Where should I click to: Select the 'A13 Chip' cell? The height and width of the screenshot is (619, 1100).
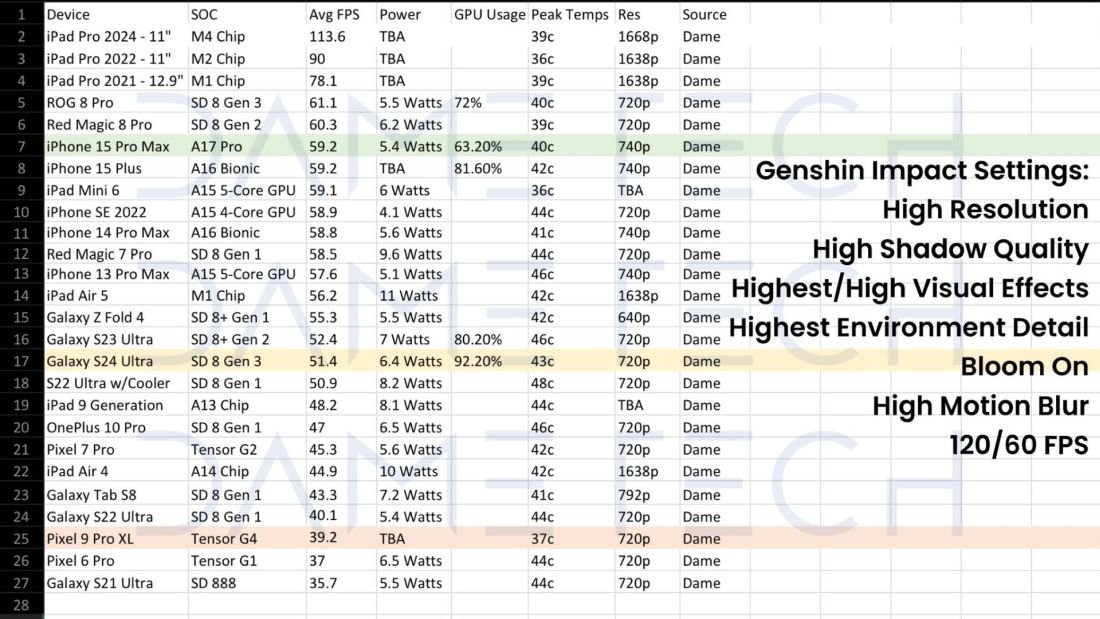(x=247, y=405)
